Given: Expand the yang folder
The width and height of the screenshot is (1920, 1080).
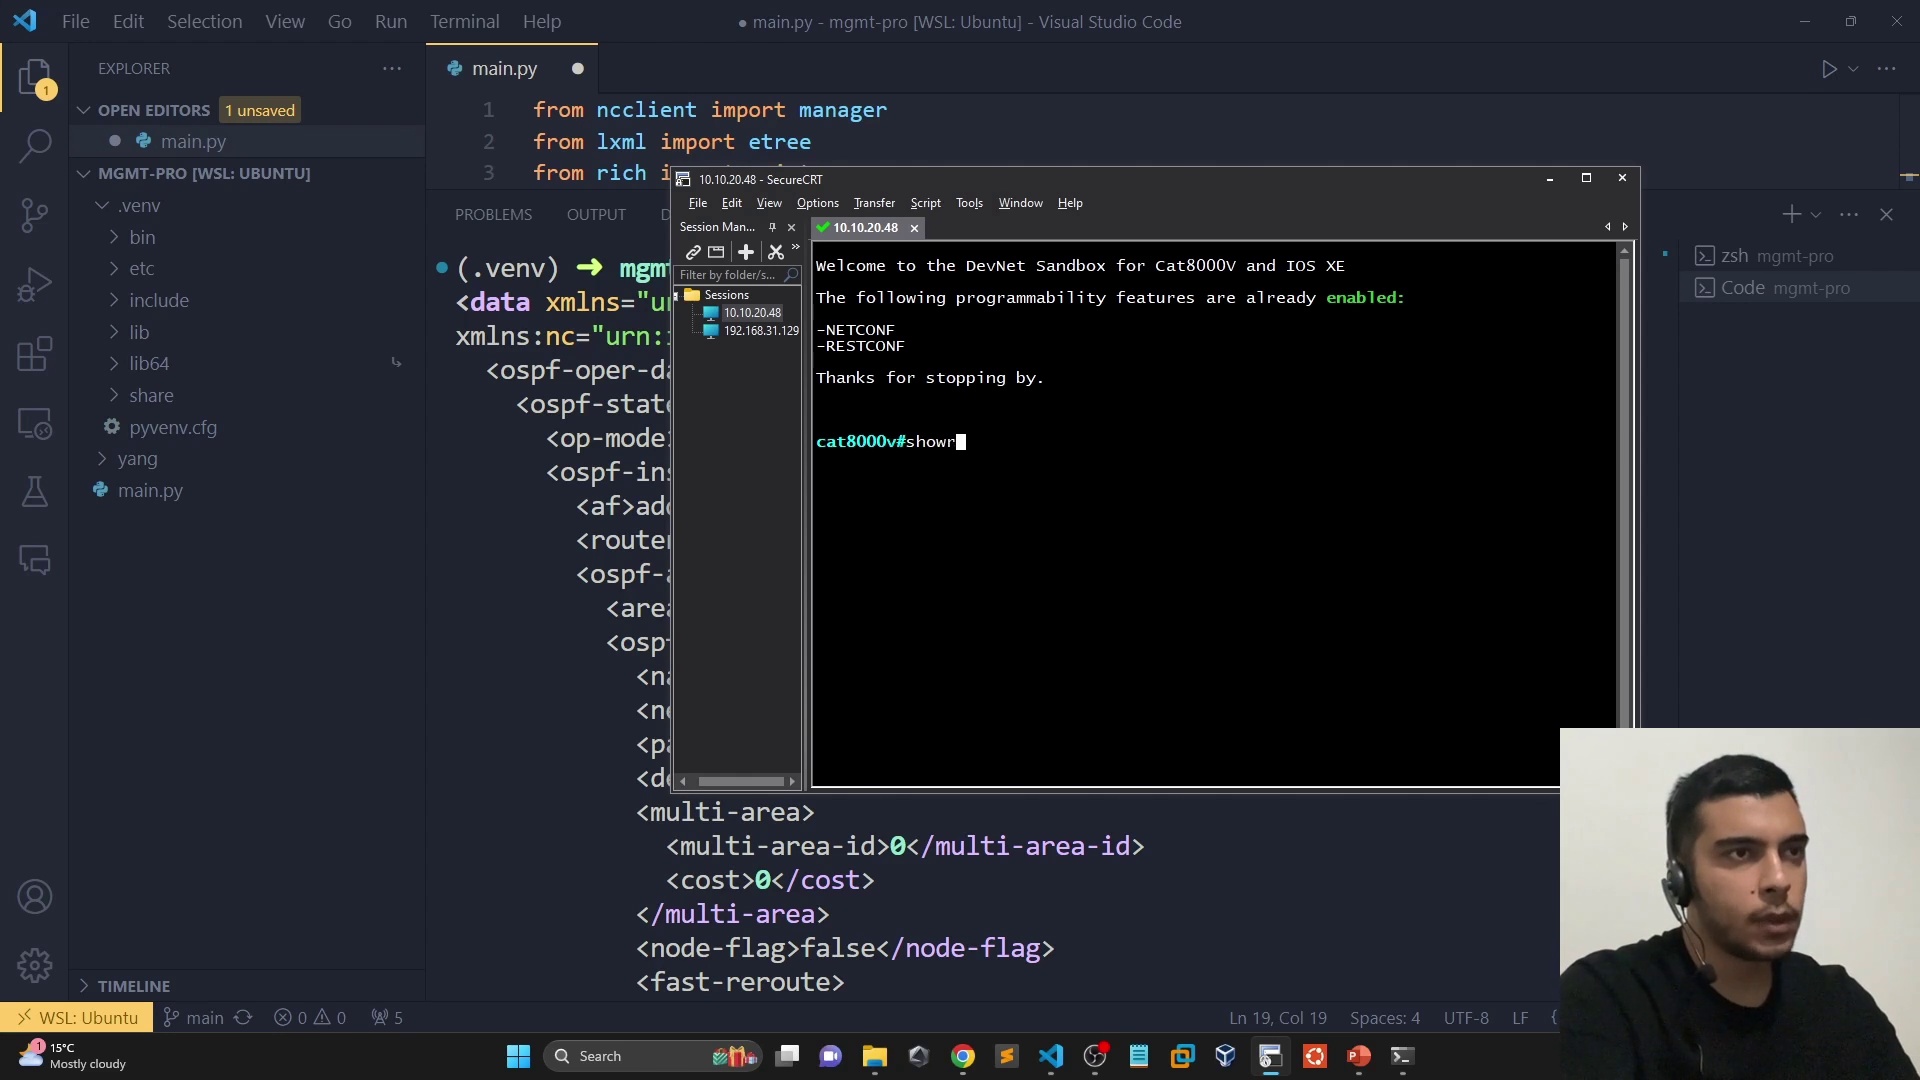Looking at the screenshot, I should coord(136,459).
